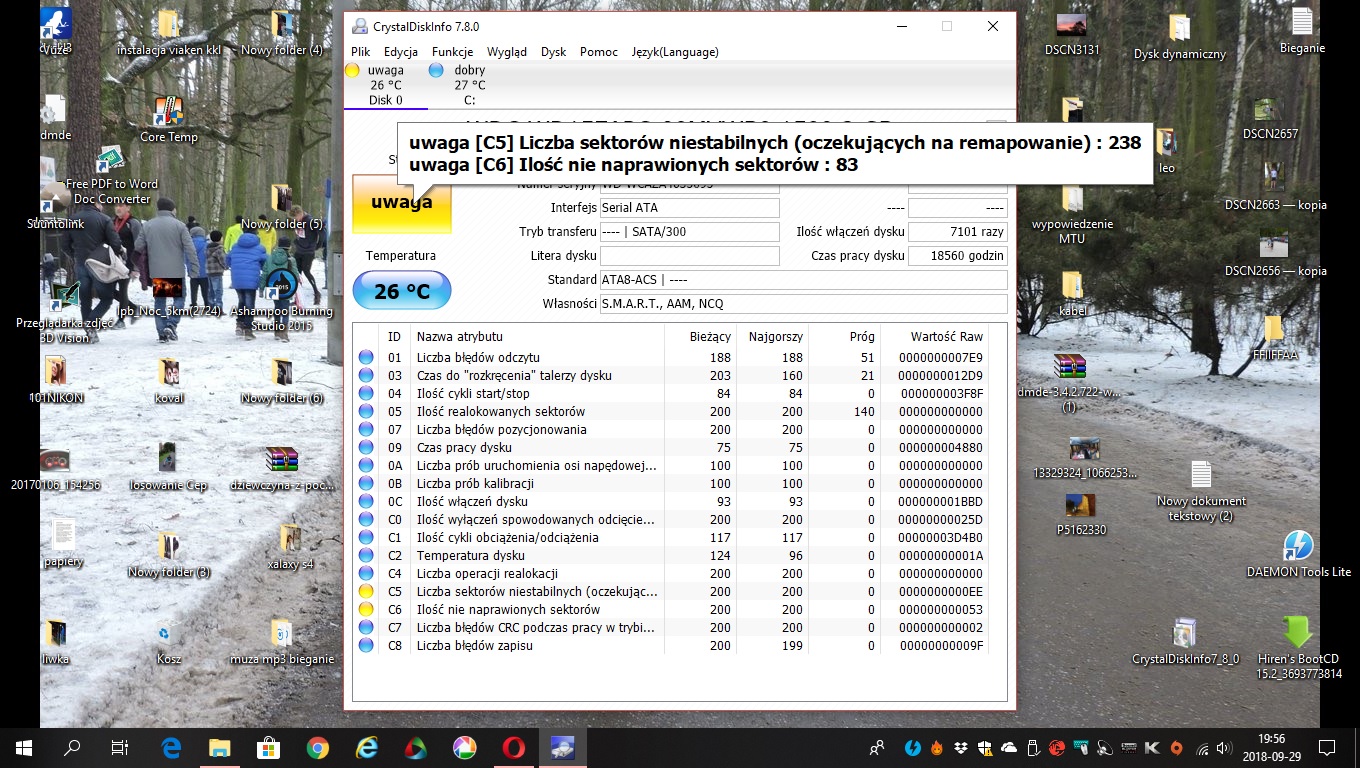
Task: Open the Język(Language) menu
Action: [x=675, y=52]
